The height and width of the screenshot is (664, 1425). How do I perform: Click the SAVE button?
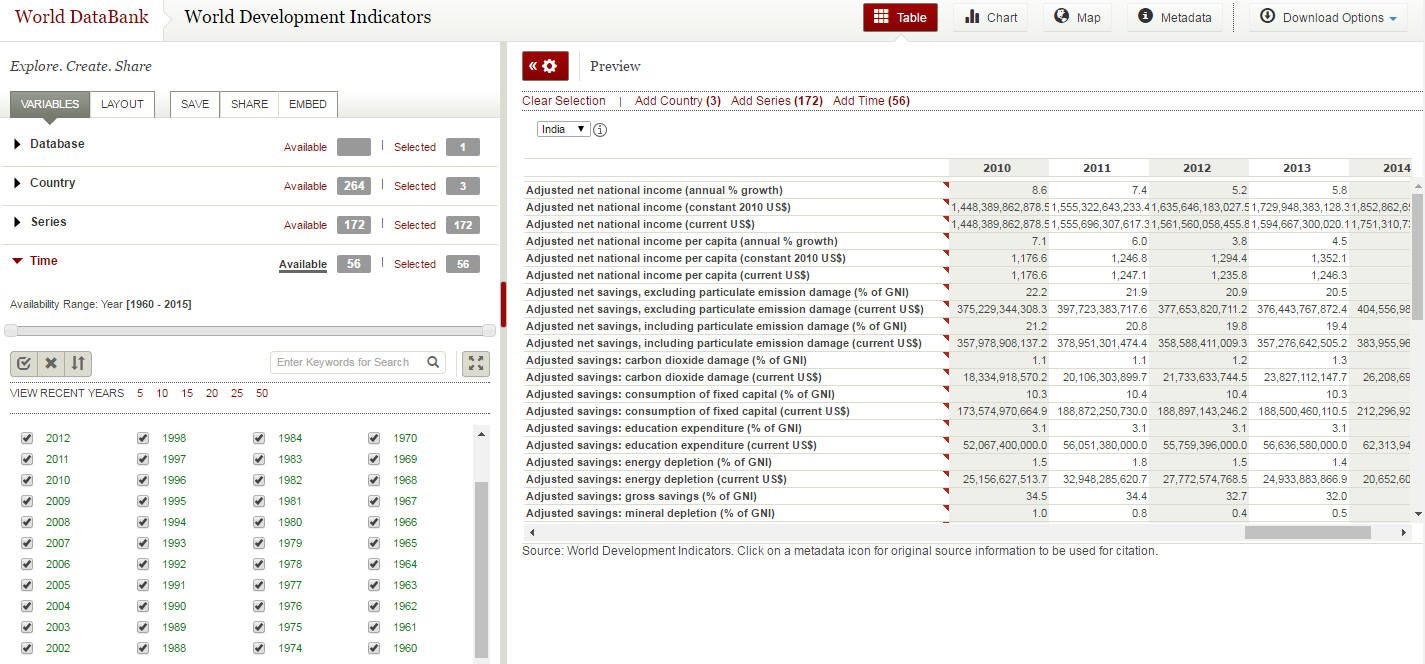click(x=195, y=104)
